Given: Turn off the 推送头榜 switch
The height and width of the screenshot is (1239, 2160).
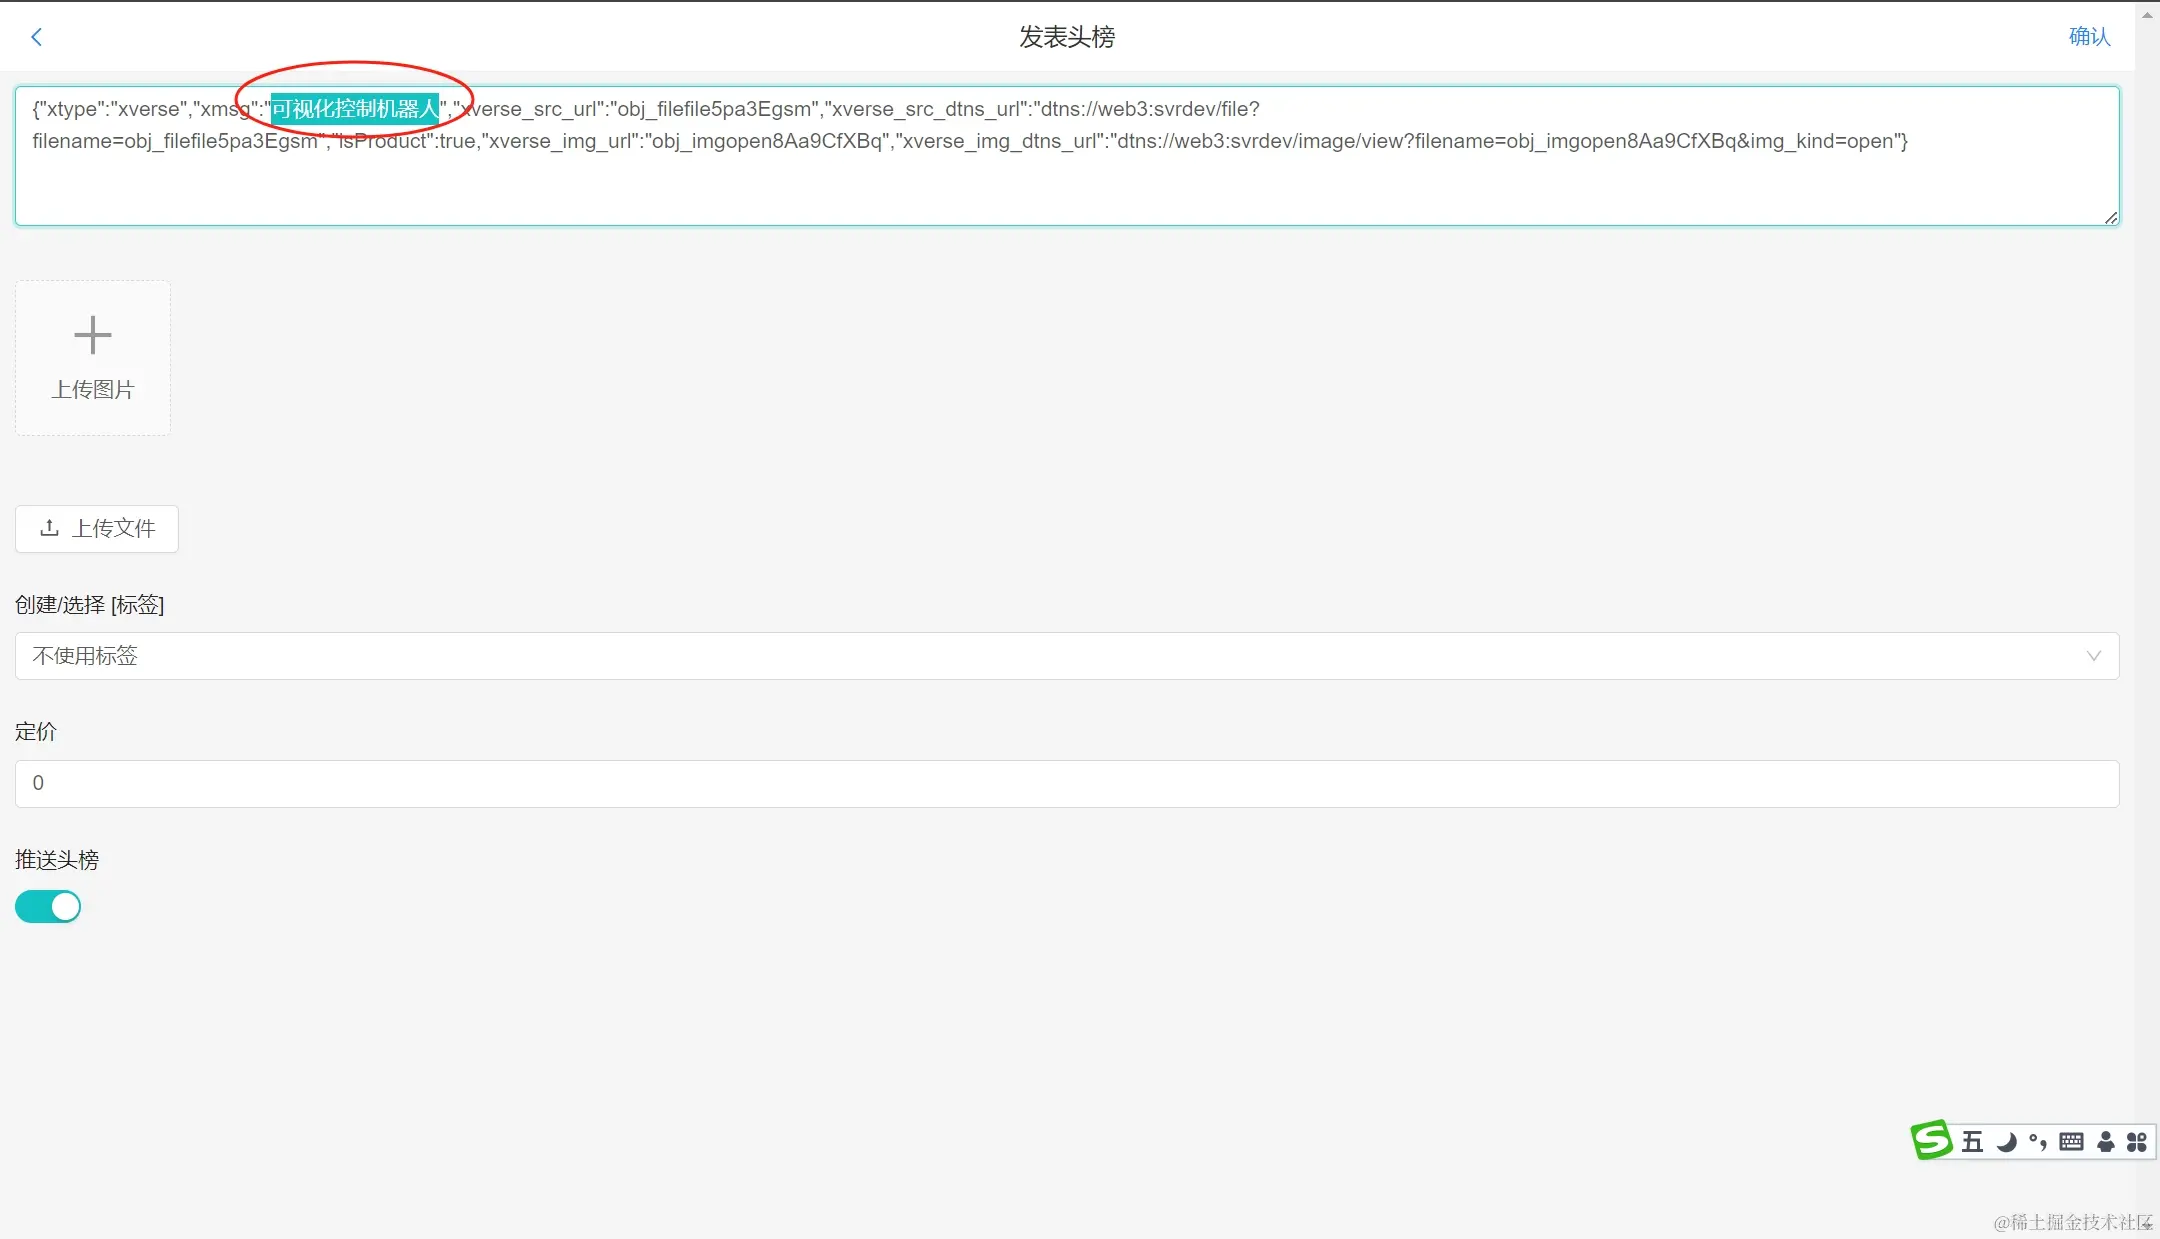Looking at the screenshot, I should [48, 907].
